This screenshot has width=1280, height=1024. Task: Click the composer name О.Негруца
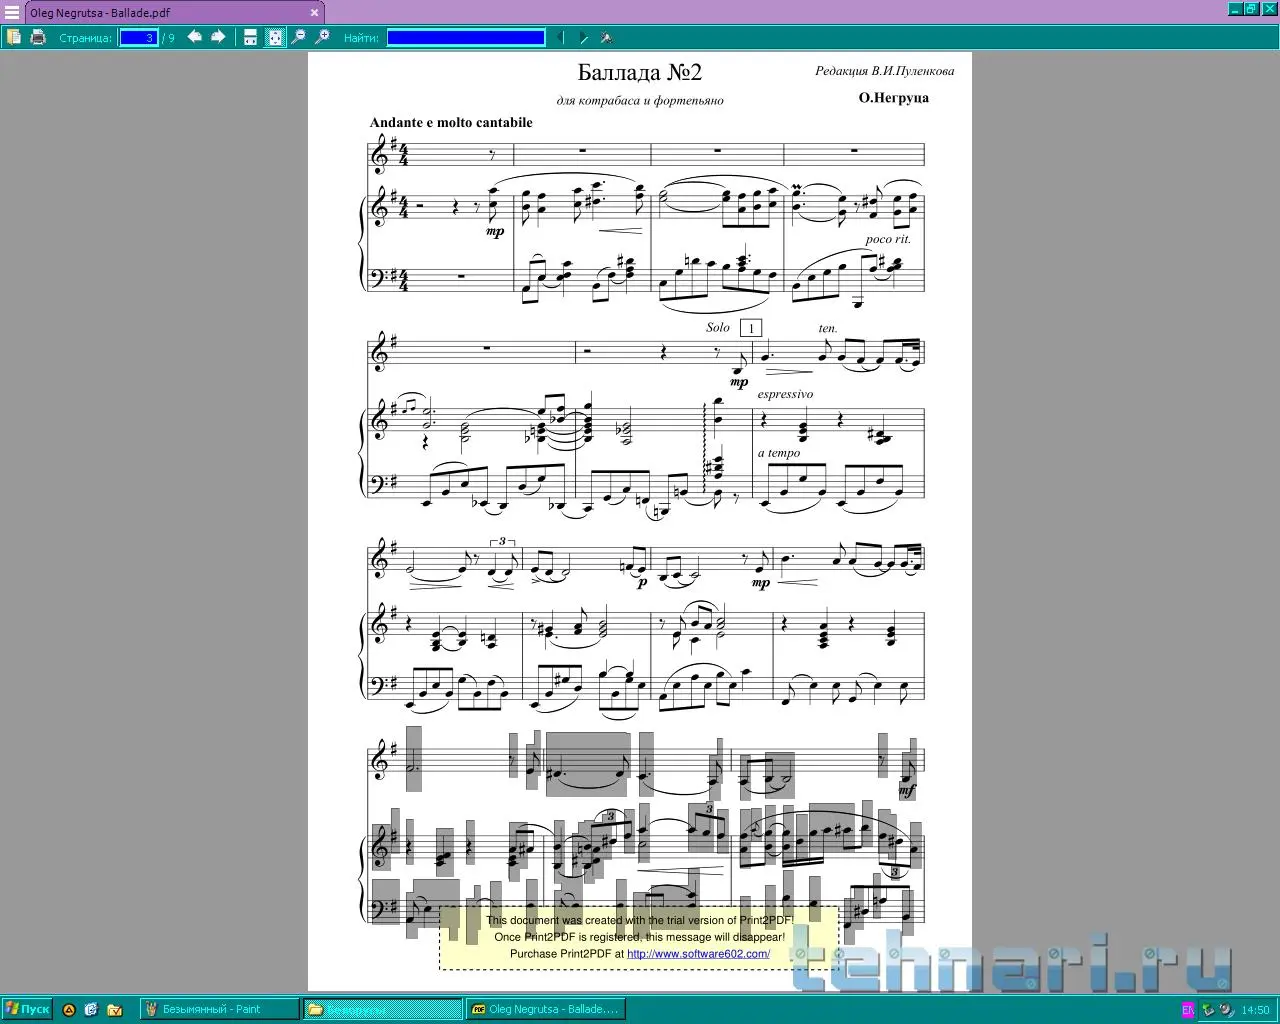tap(893, 97)
